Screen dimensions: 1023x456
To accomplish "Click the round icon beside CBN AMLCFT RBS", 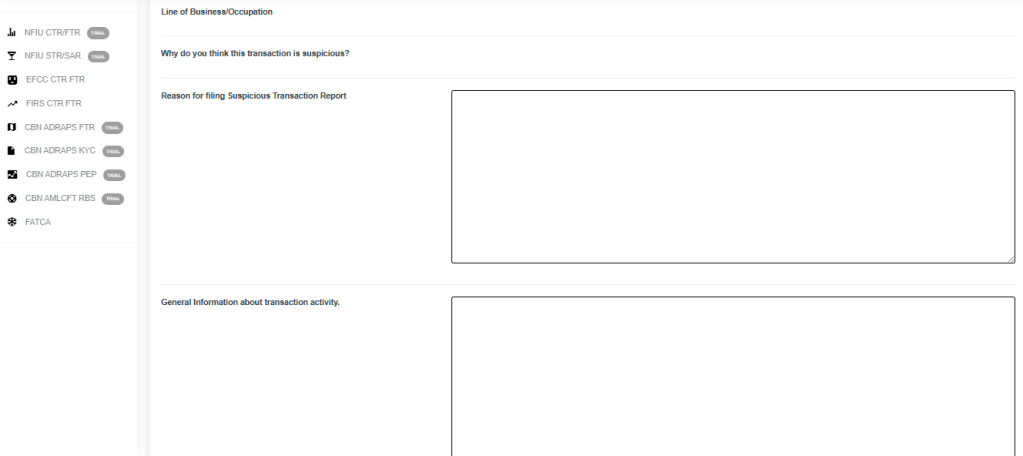I will (x=12, y=198).
